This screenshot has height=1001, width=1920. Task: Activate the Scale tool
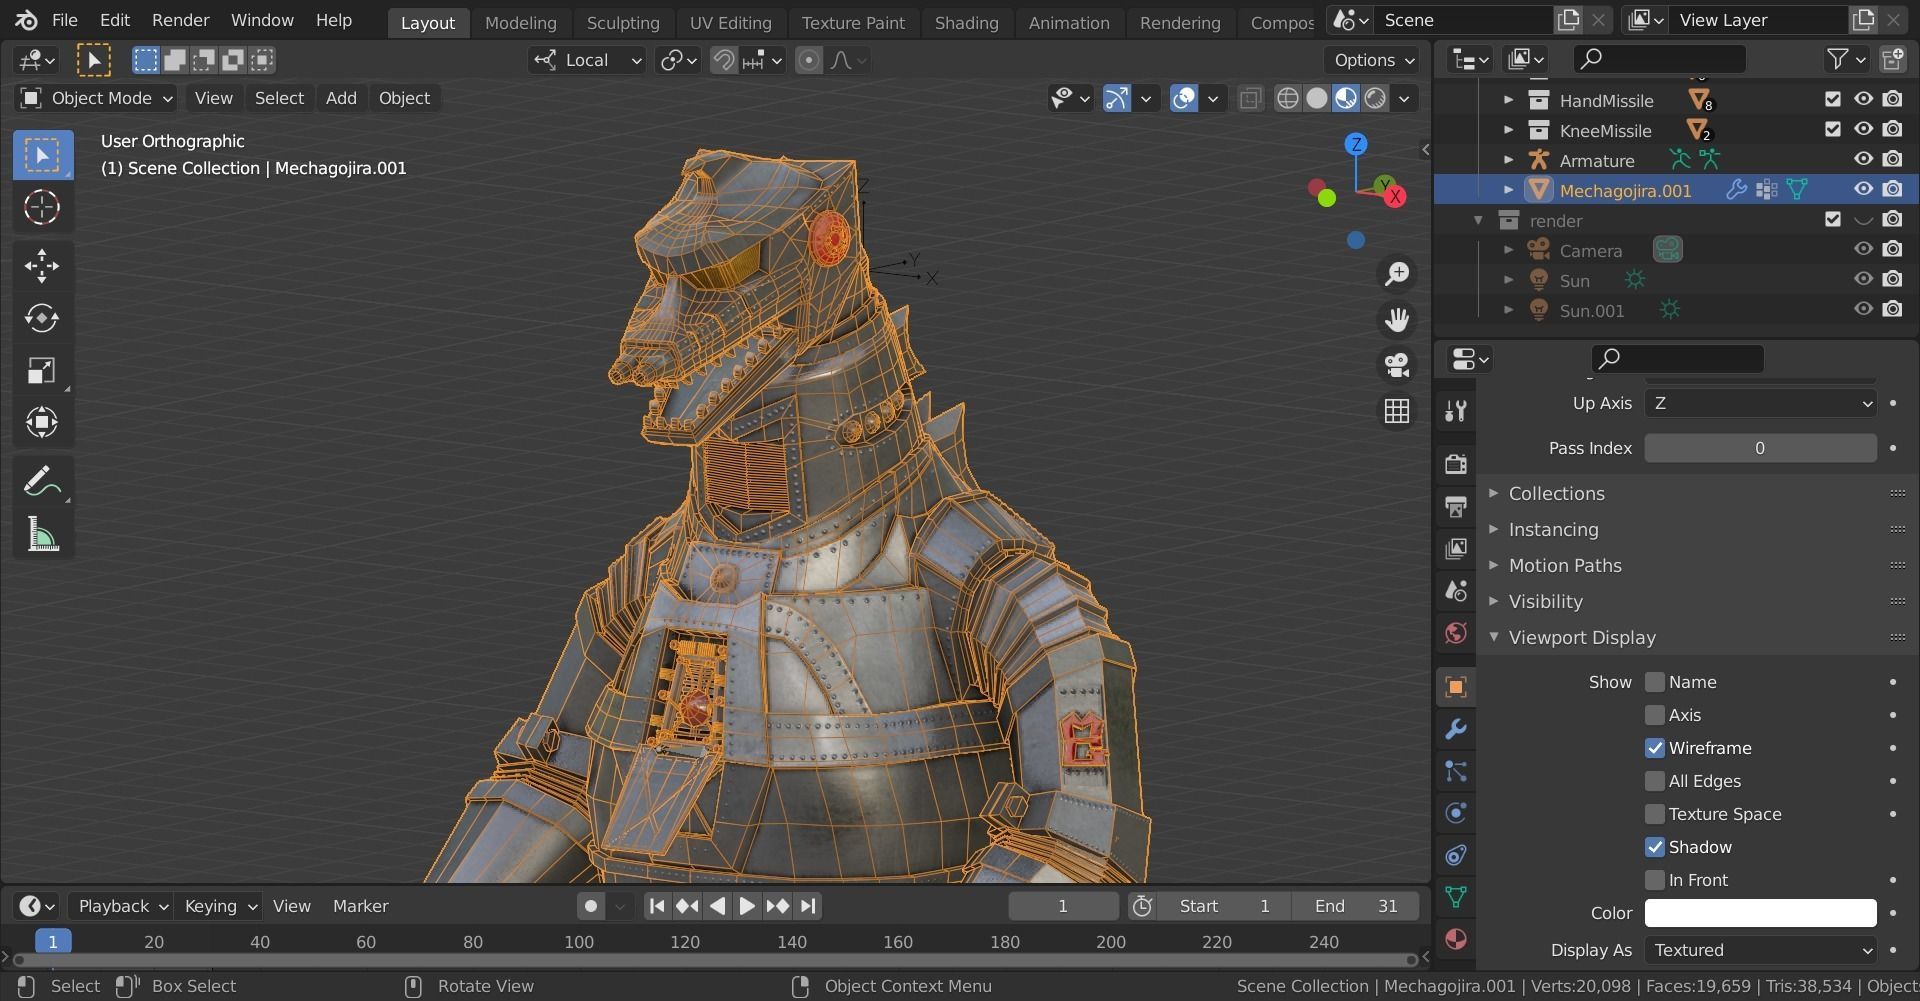[42, 371]
